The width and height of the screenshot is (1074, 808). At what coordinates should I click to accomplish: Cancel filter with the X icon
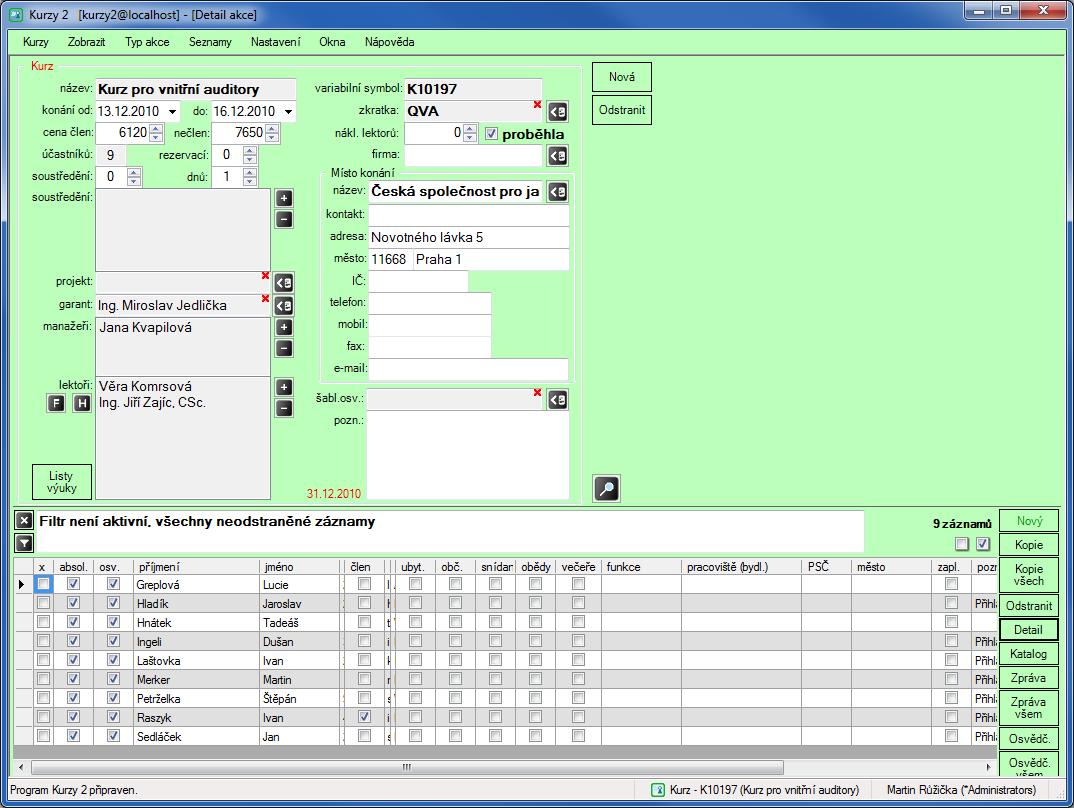24,520
